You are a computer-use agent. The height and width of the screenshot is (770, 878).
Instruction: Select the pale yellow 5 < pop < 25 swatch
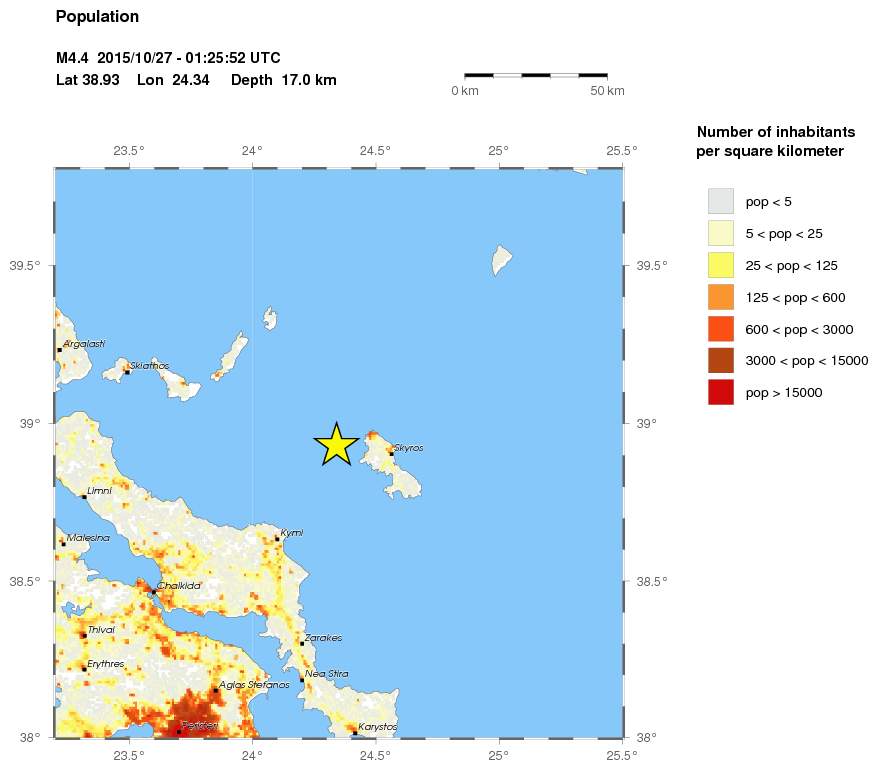[x=721, y=234]
